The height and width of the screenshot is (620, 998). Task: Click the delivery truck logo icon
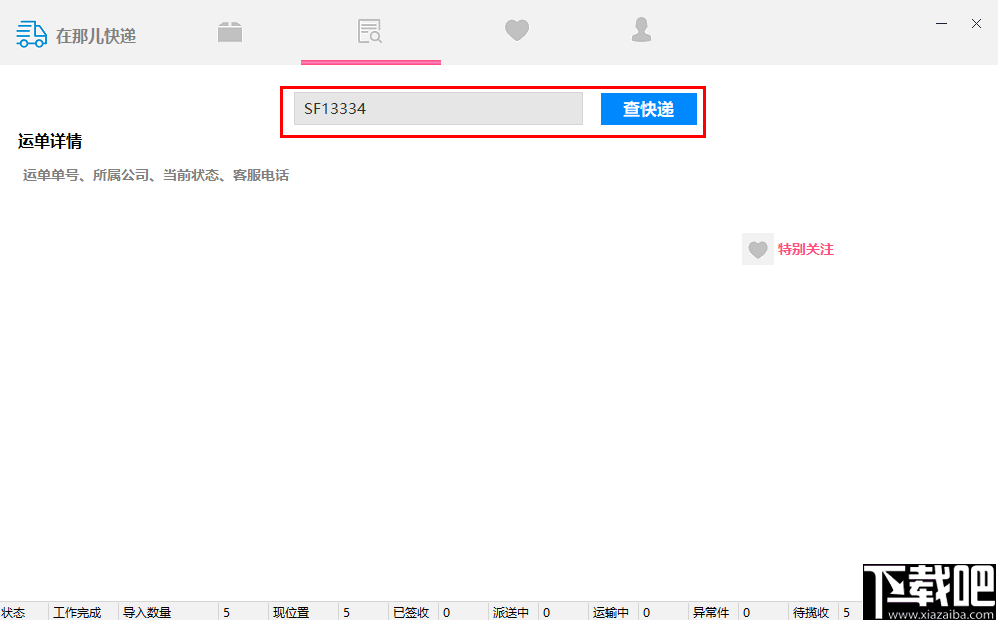coord(30,33)
